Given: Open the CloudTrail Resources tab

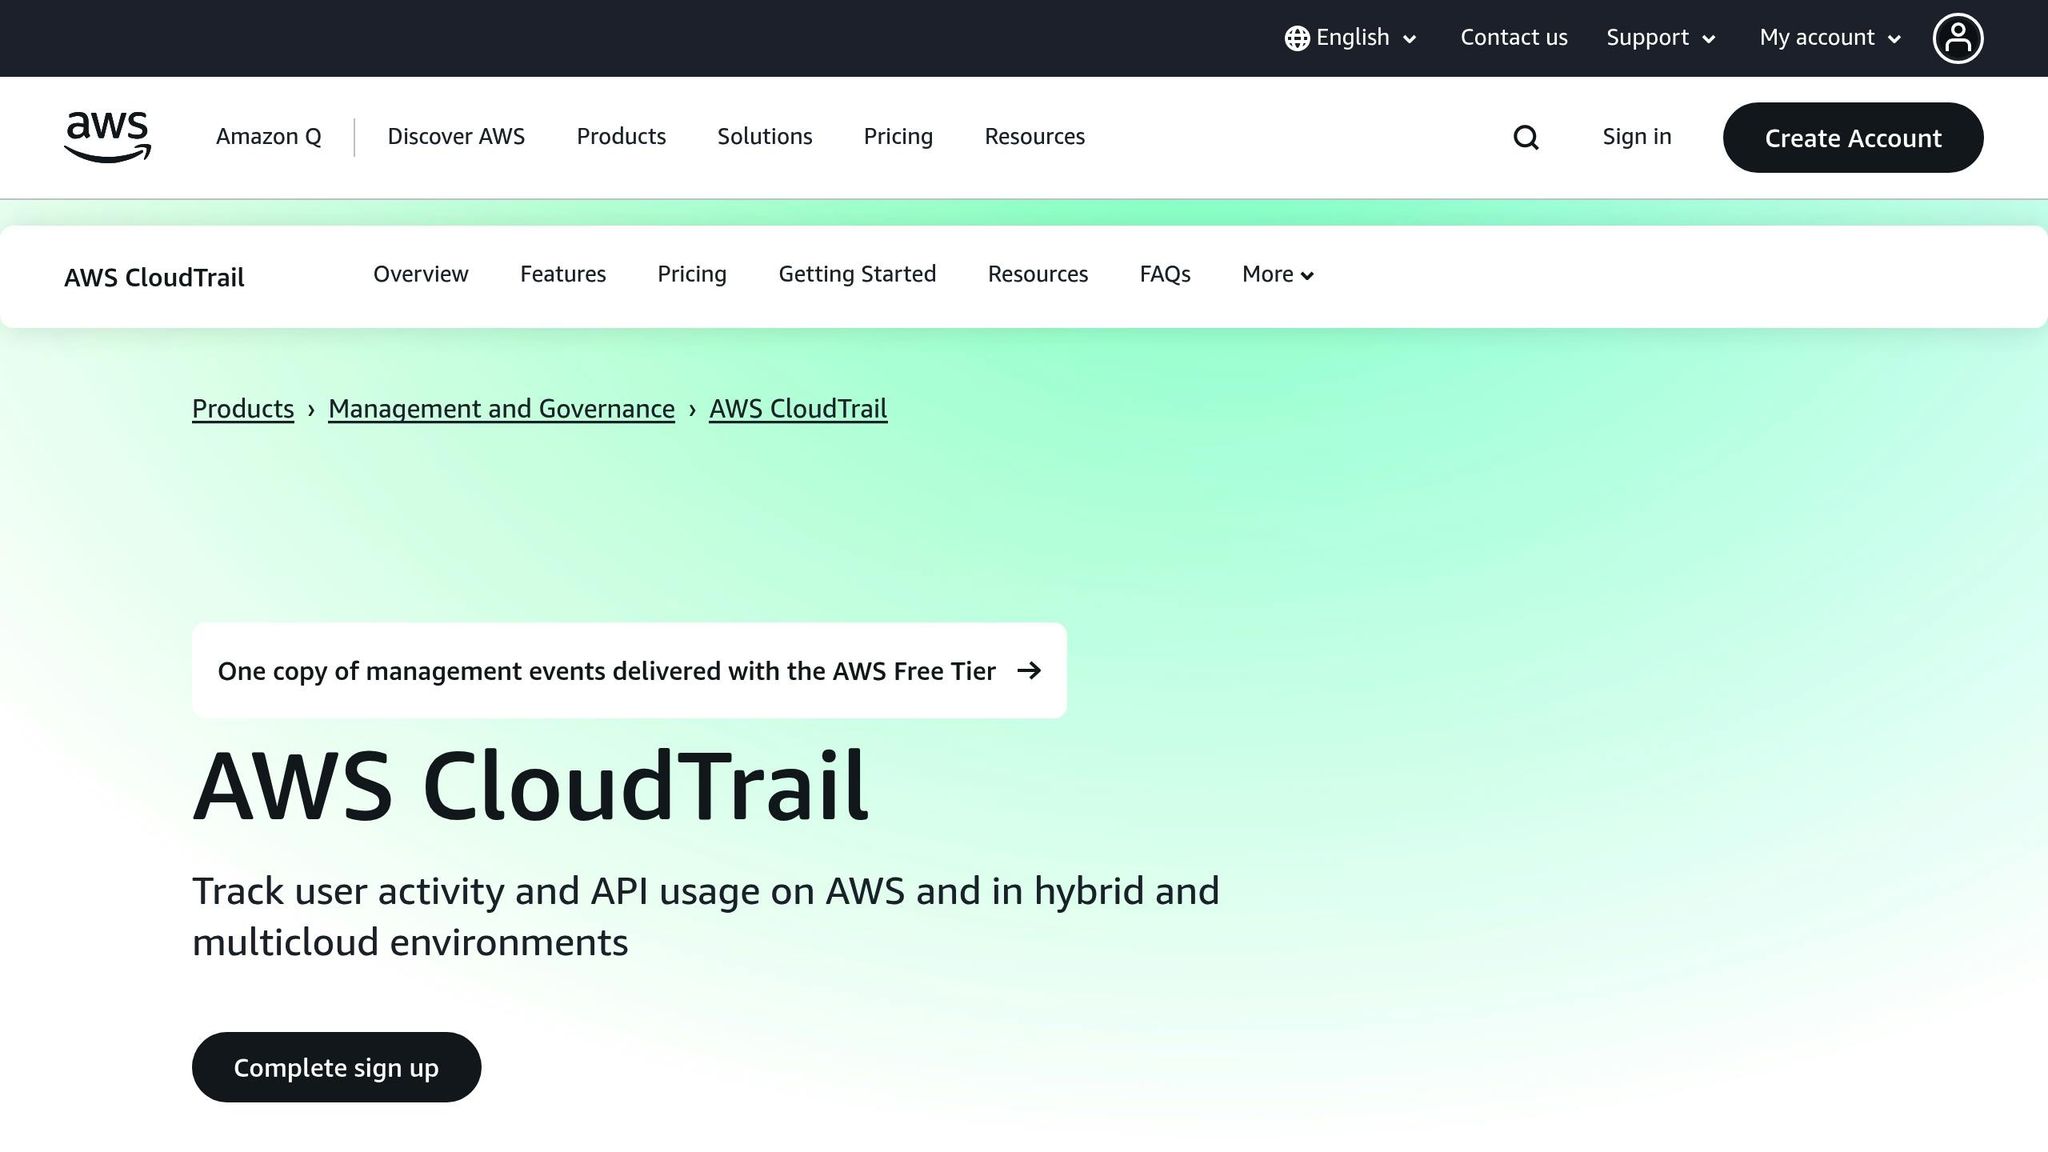Looking at the screenshot, I should [1038, 274].
